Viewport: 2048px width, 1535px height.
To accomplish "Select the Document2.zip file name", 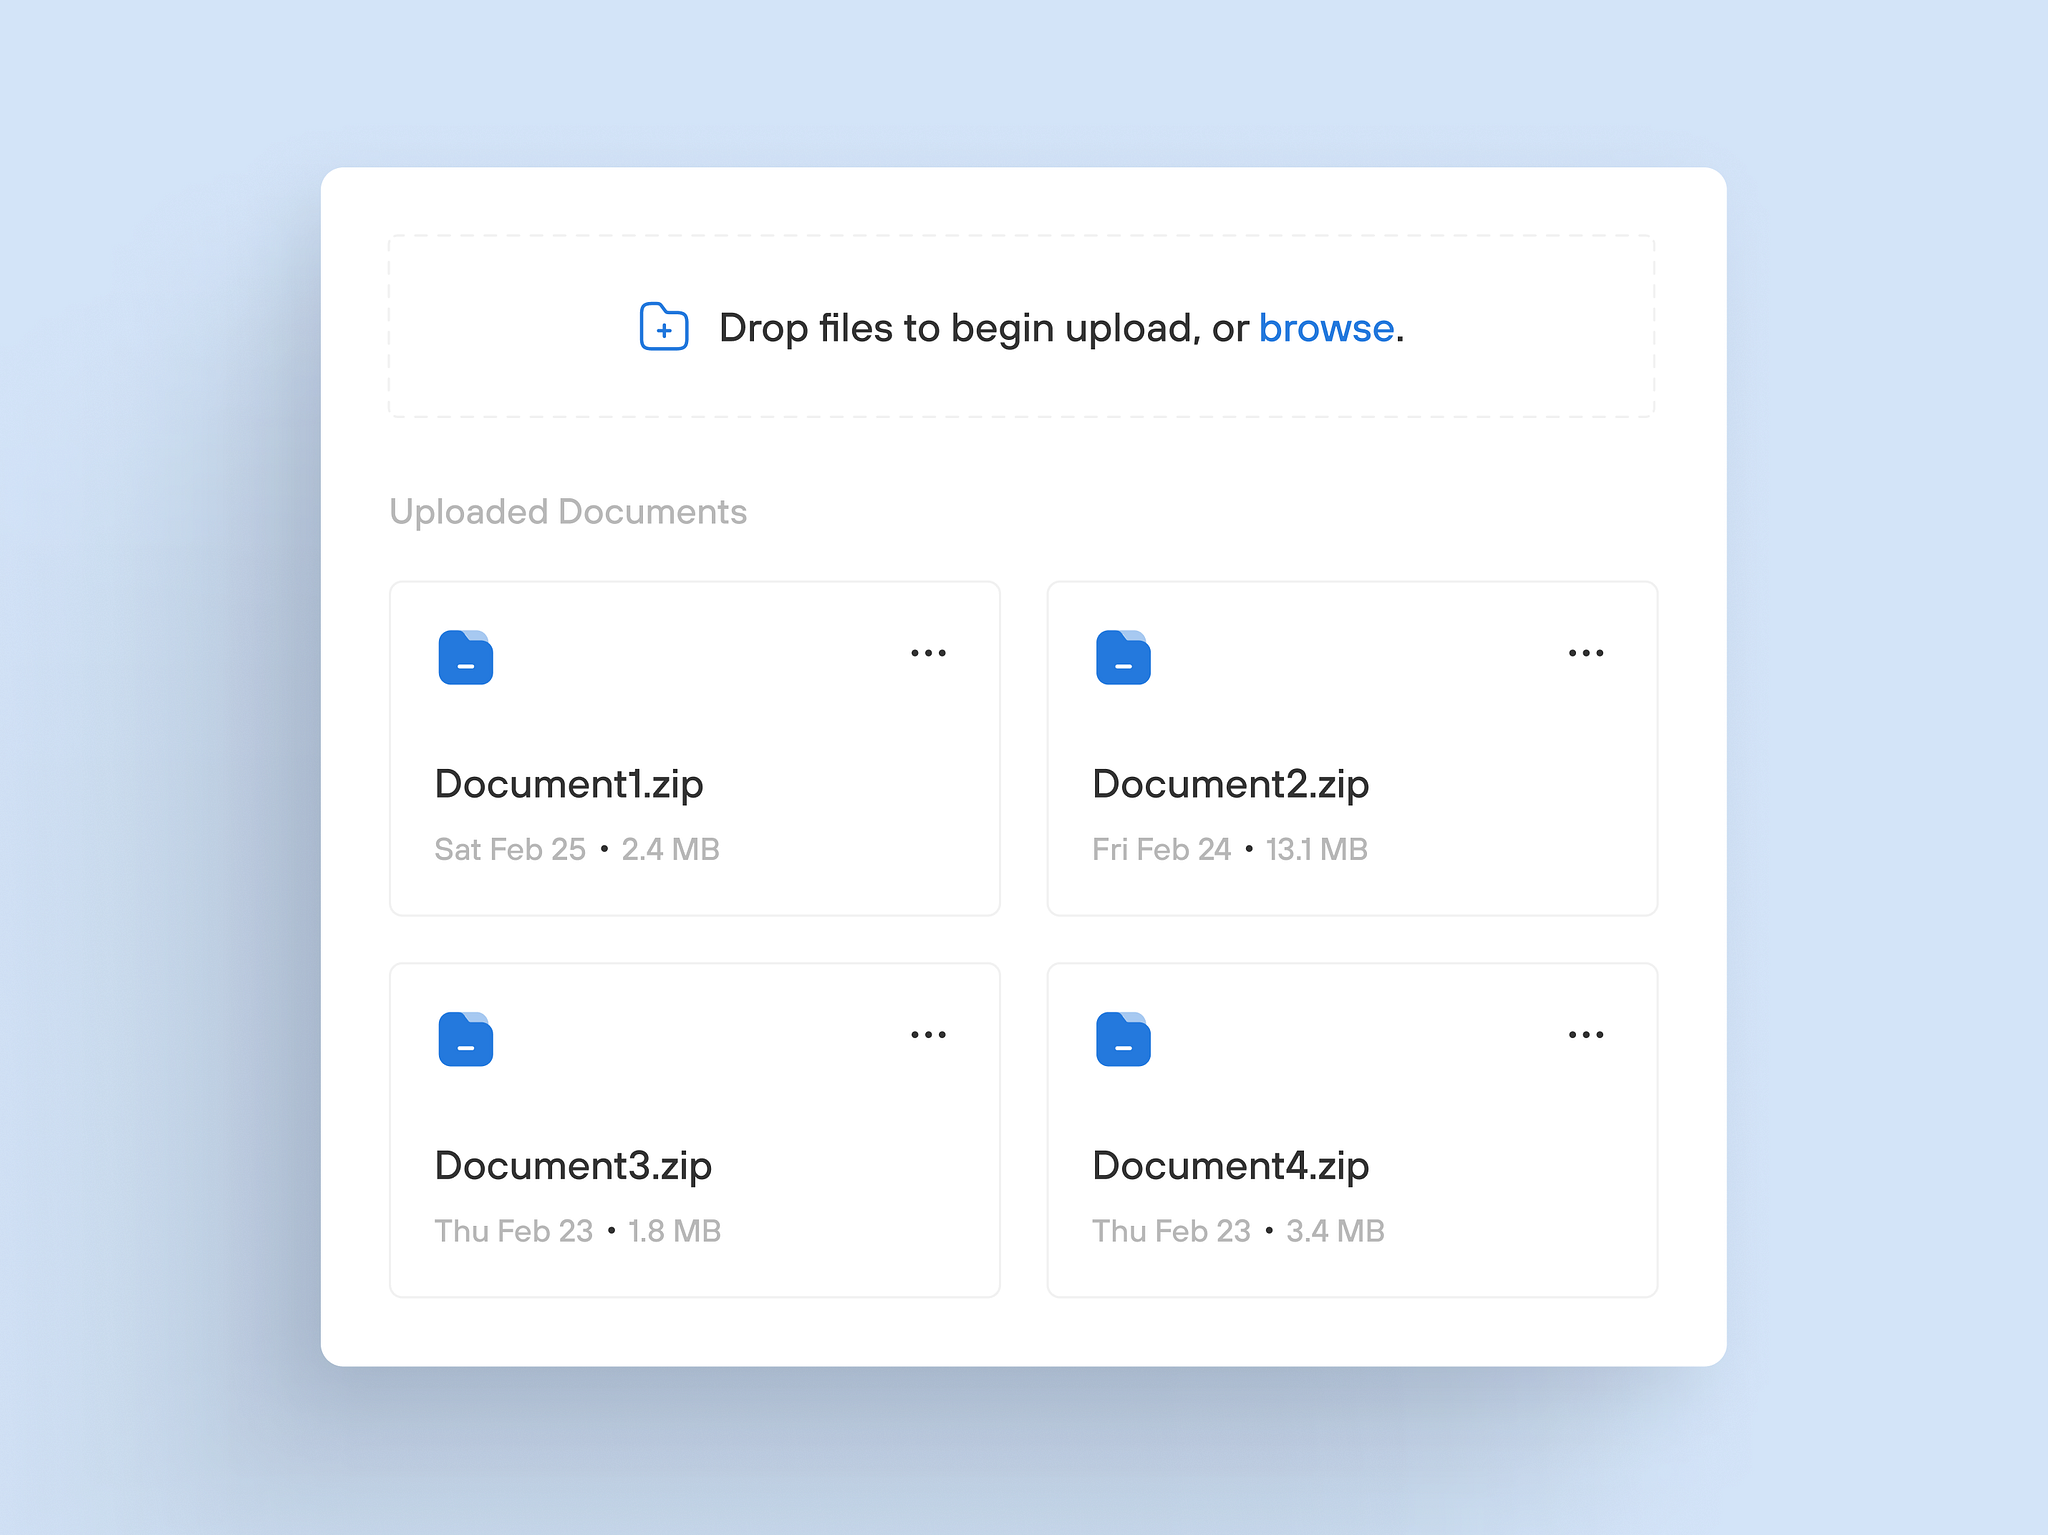I will [x=1230, y=784].
